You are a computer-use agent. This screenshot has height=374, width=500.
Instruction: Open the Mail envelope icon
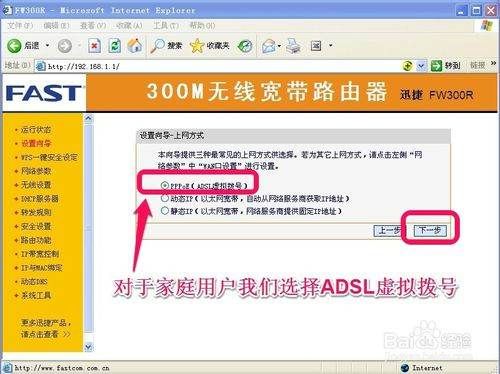click(269, 46)
